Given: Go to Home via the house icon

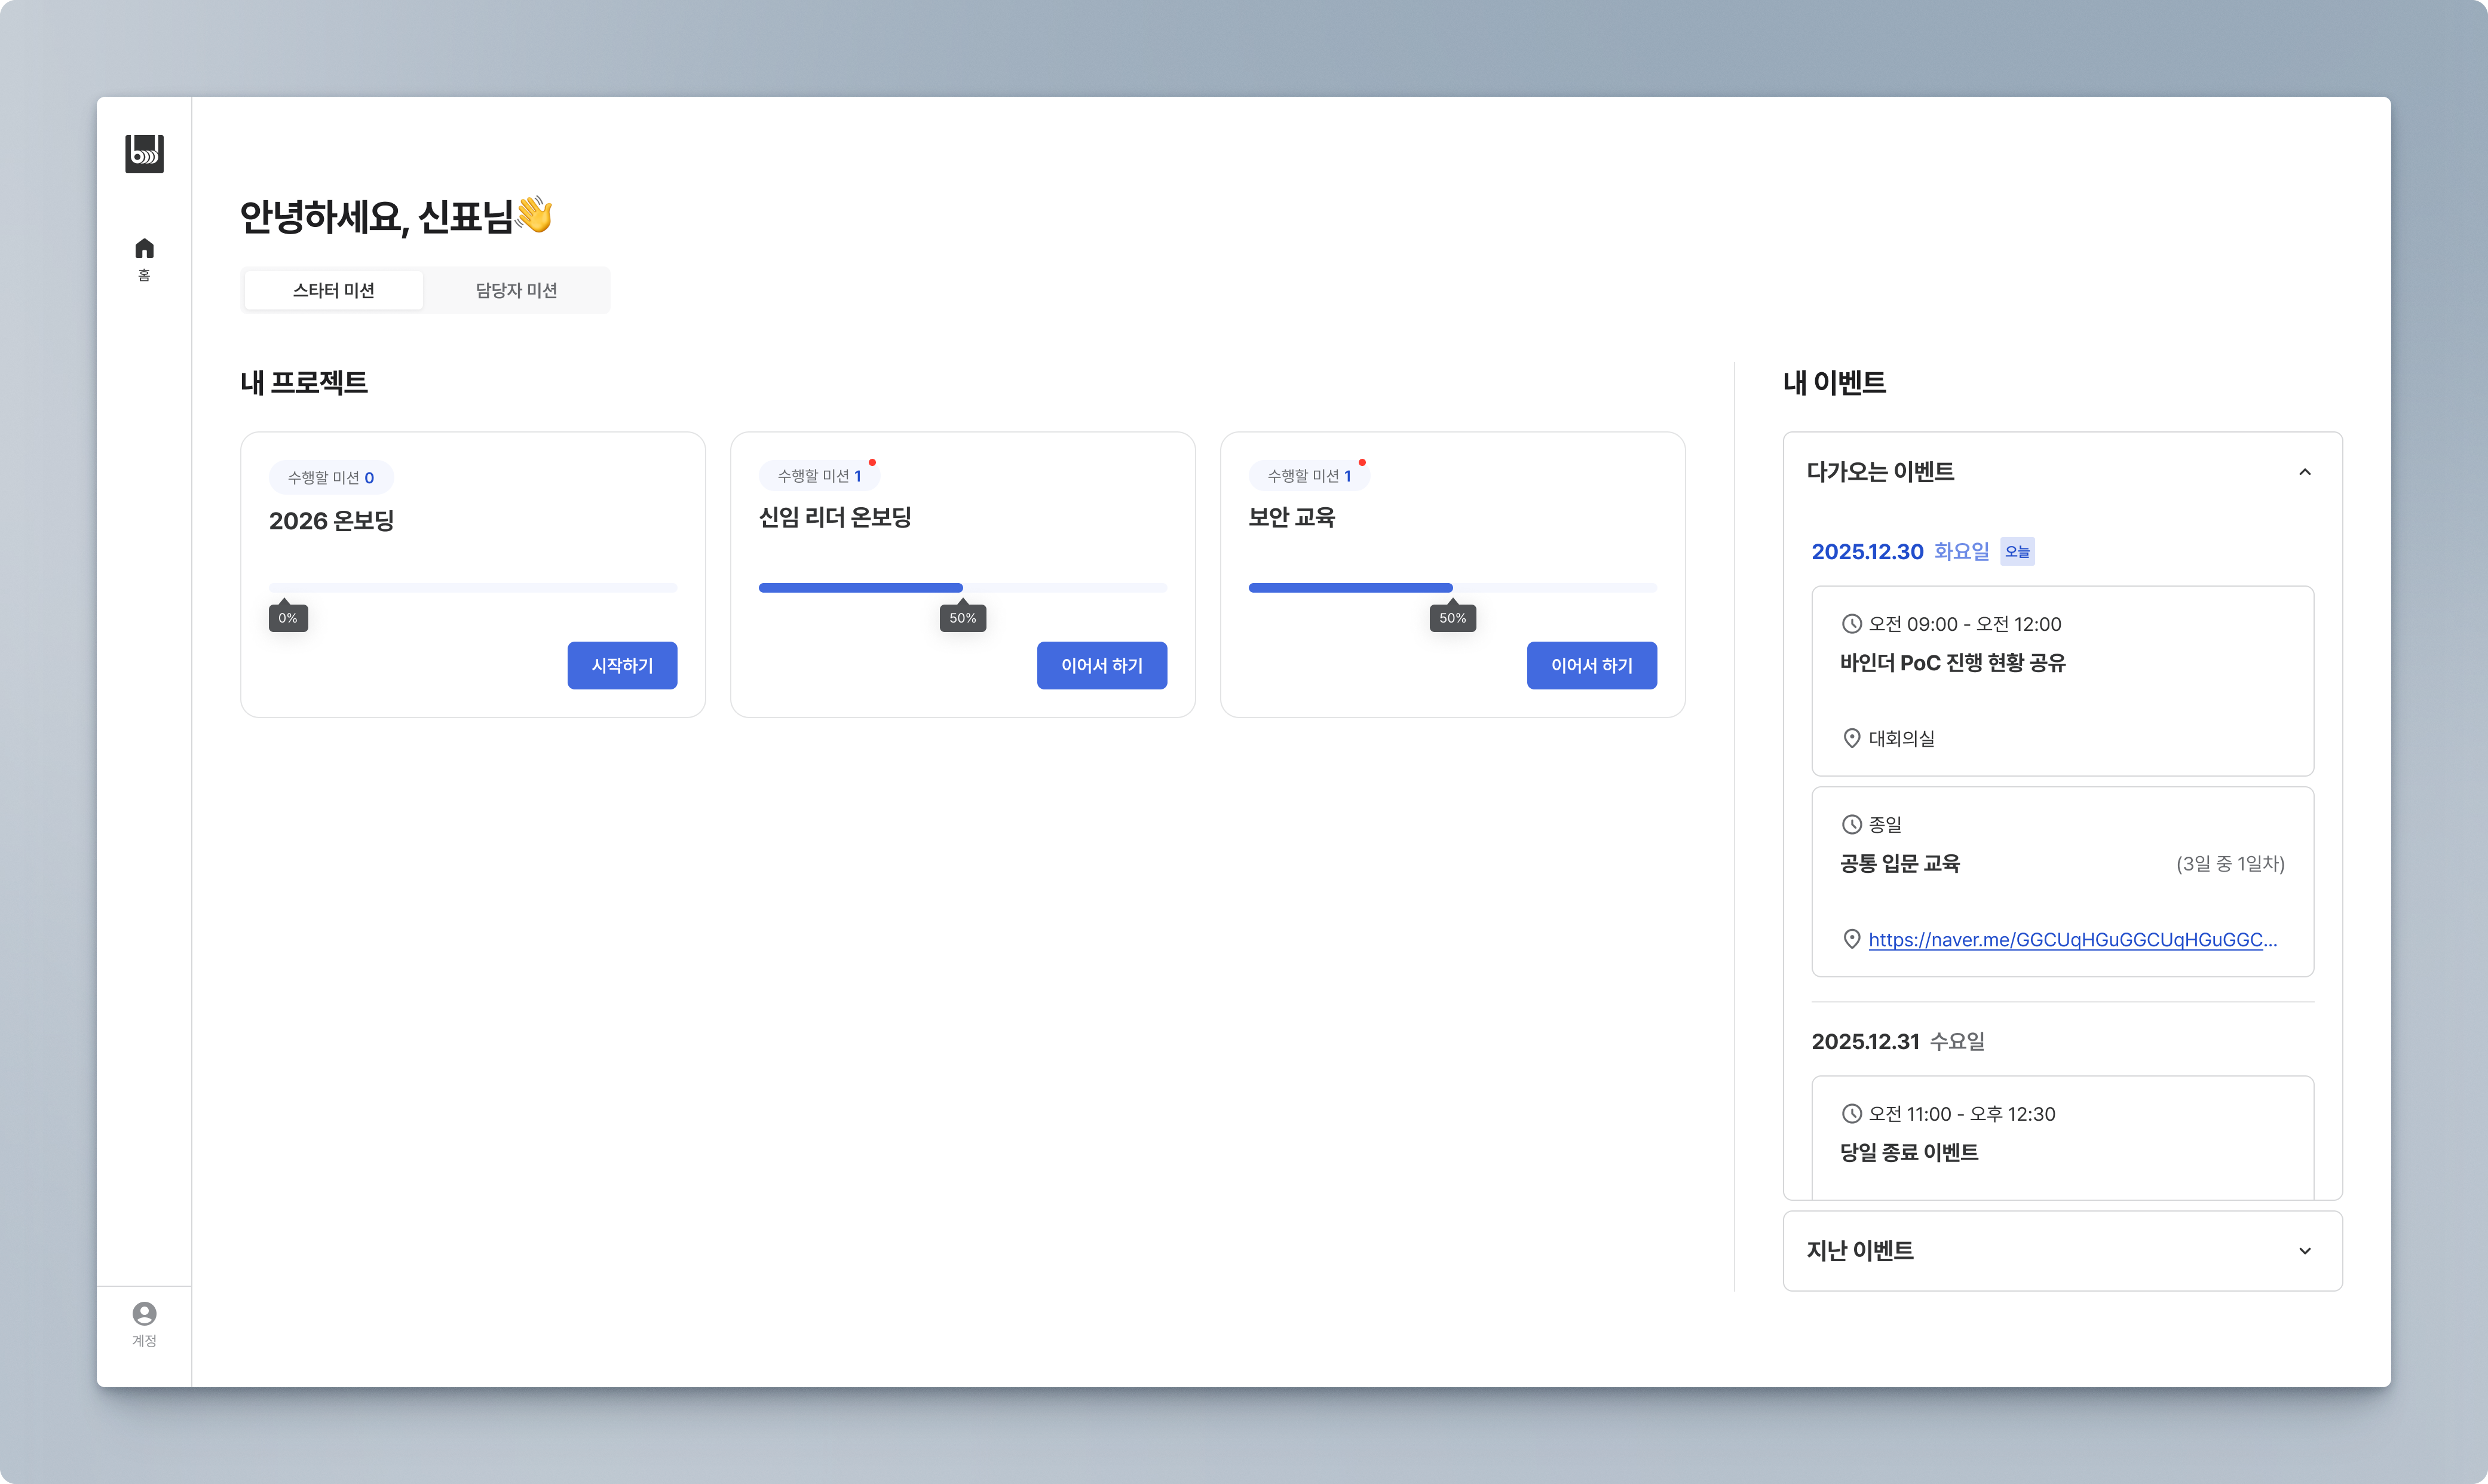Looking at the screenshot, I should (x=144, y=248).
